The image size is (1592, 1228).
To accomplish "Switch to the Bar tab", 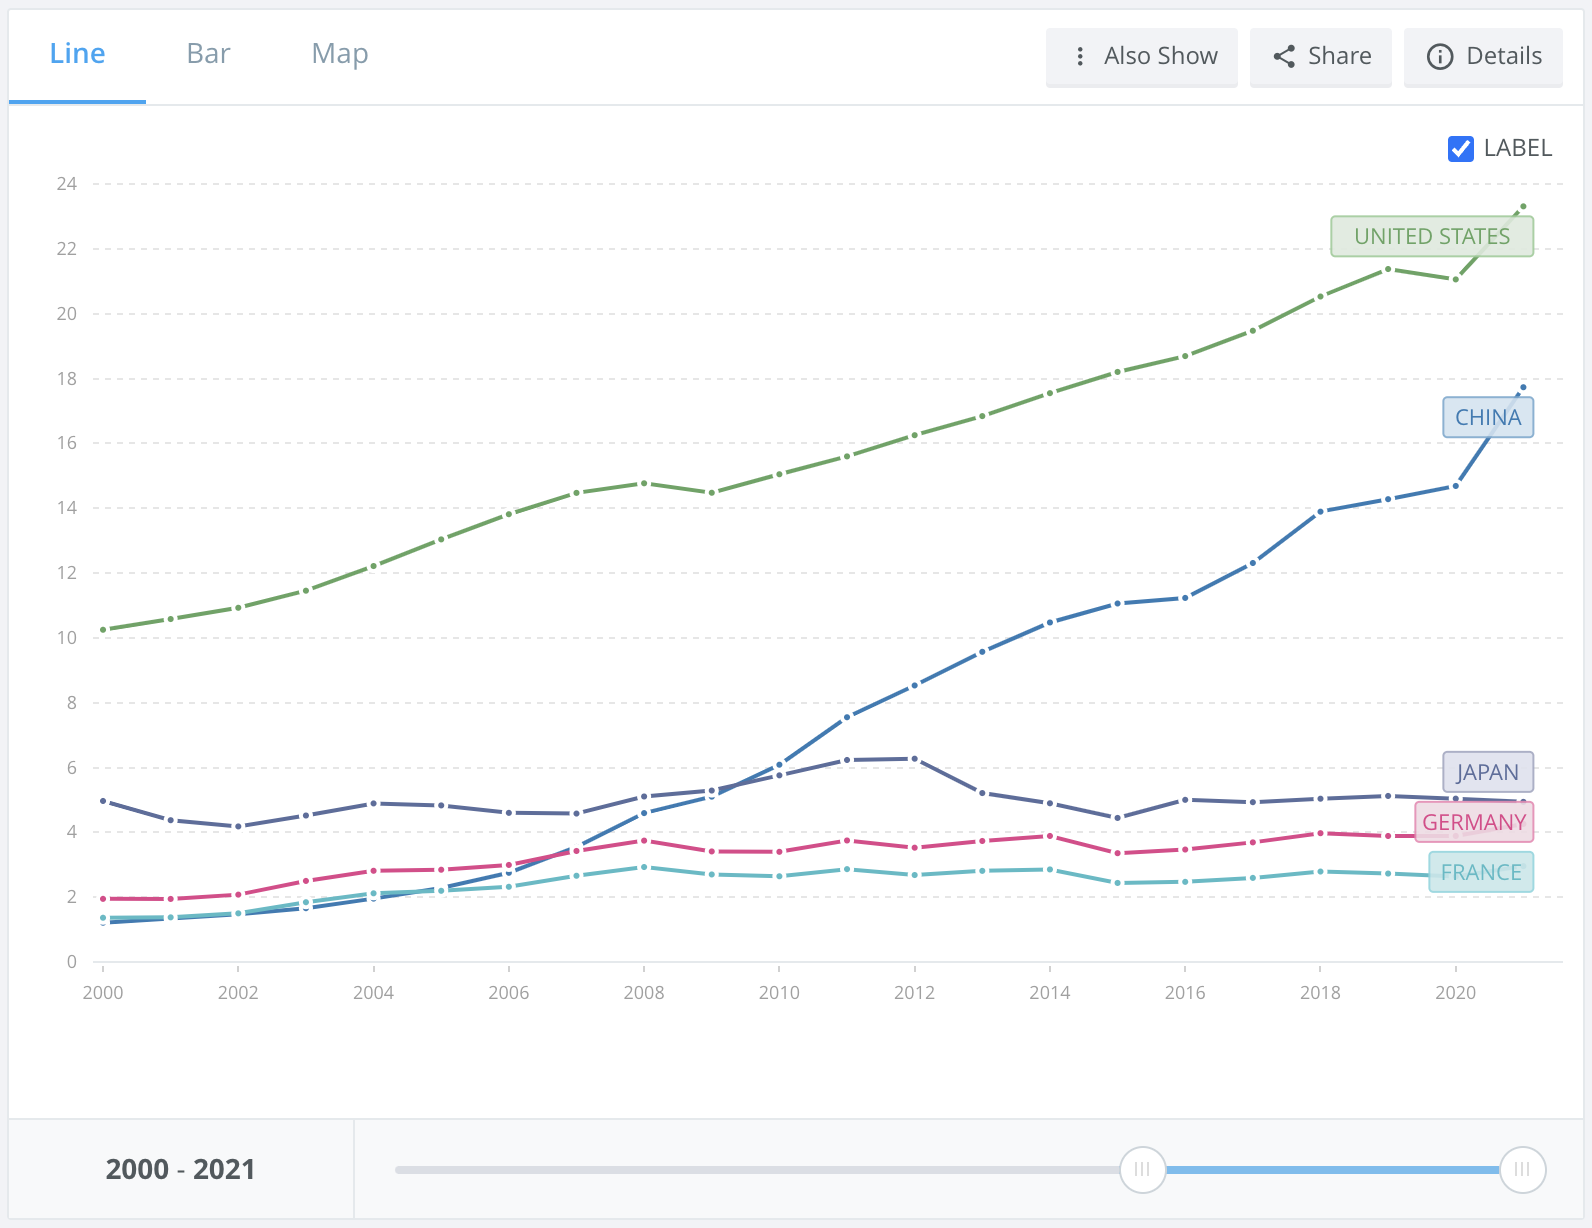I will click(x=208, y=54).
